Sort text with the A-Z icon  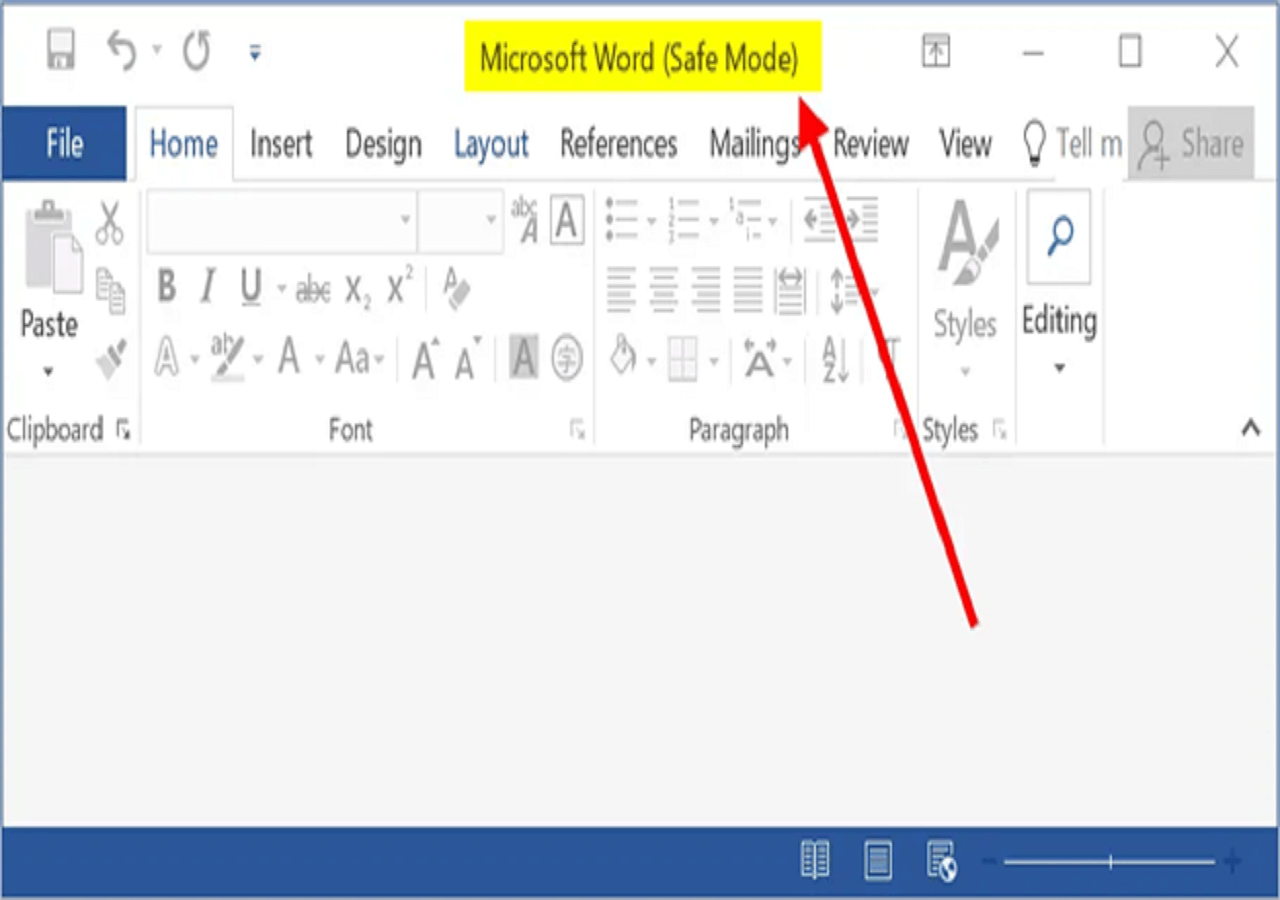[x=835, y=358]
